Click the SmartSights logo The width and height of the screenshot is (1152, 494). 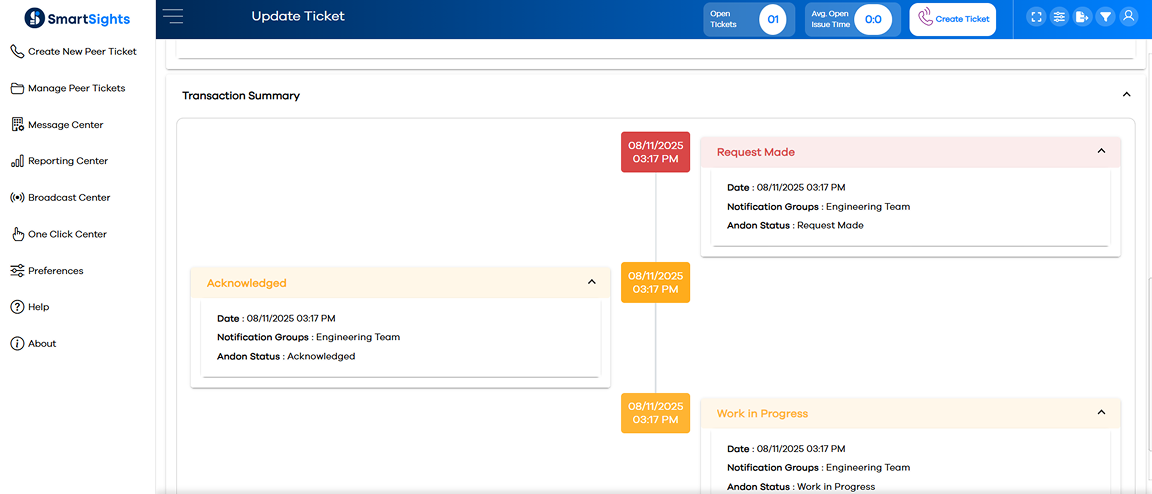(77, 18)
